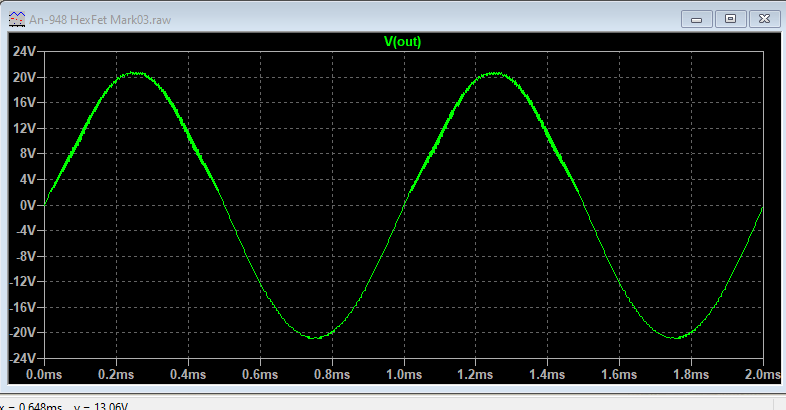
Task: Click the 0.6ms time axis label
Action: point(260,374)
